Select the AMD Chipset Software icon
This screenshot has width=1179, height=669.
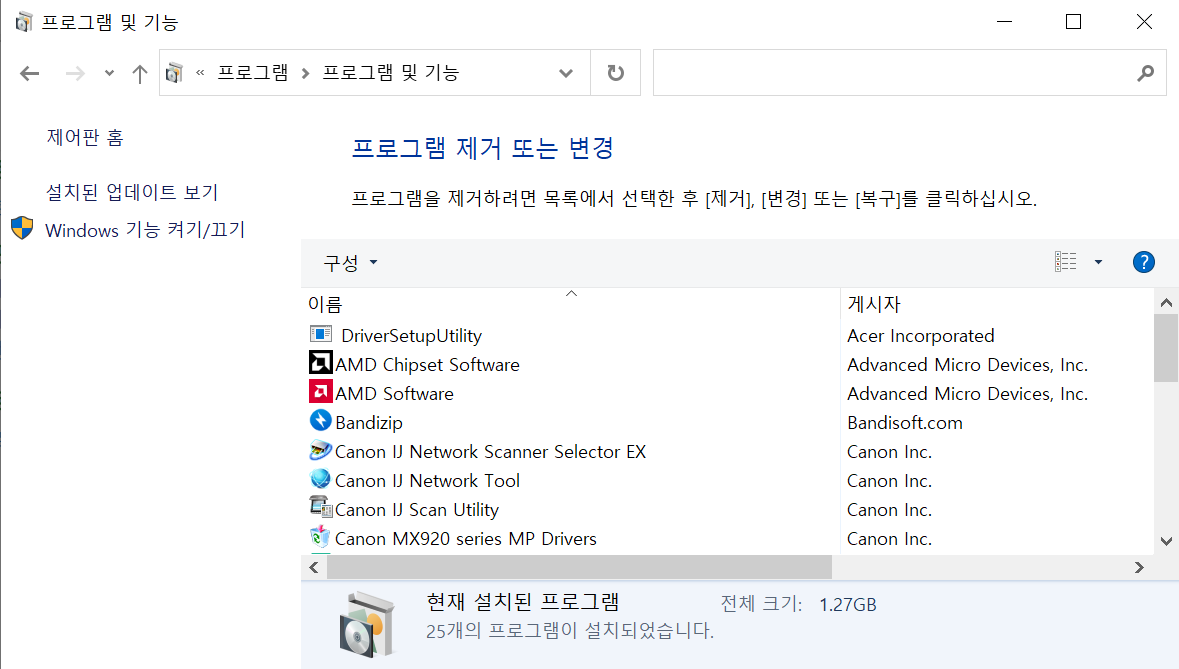321,363
